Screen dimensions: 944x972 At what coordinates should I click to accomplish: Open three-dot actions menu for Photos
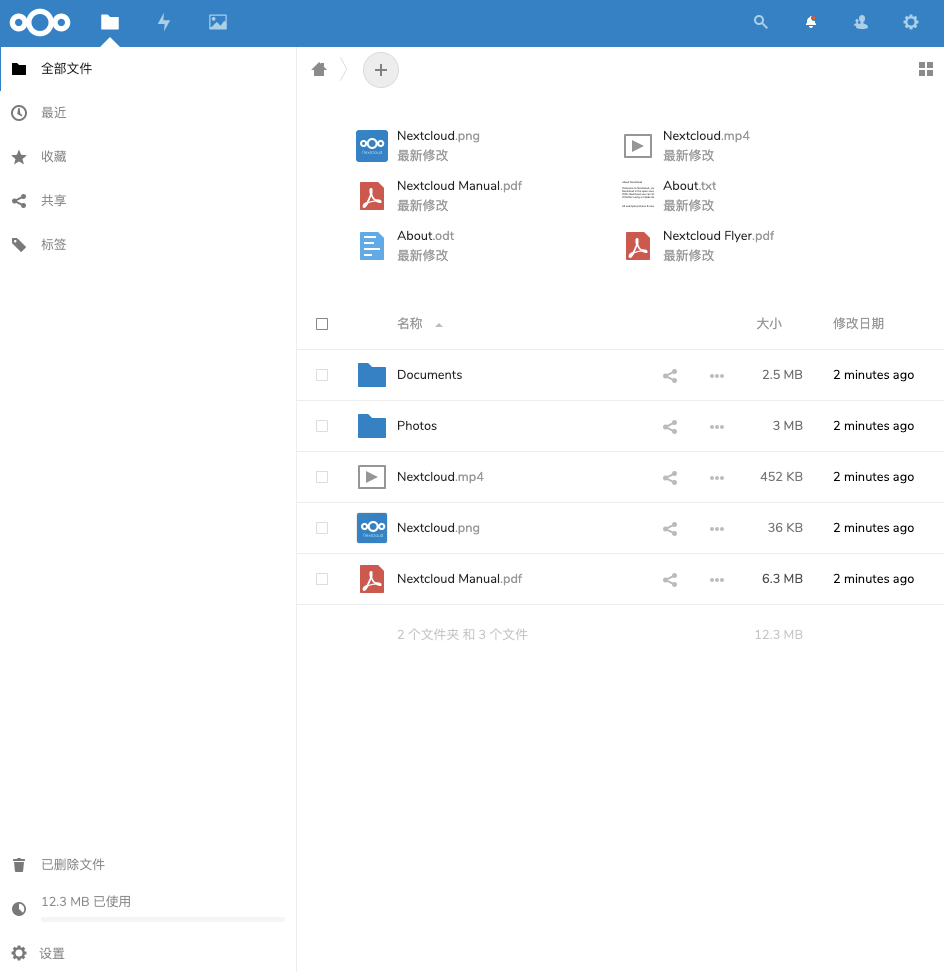click(717, 426)
